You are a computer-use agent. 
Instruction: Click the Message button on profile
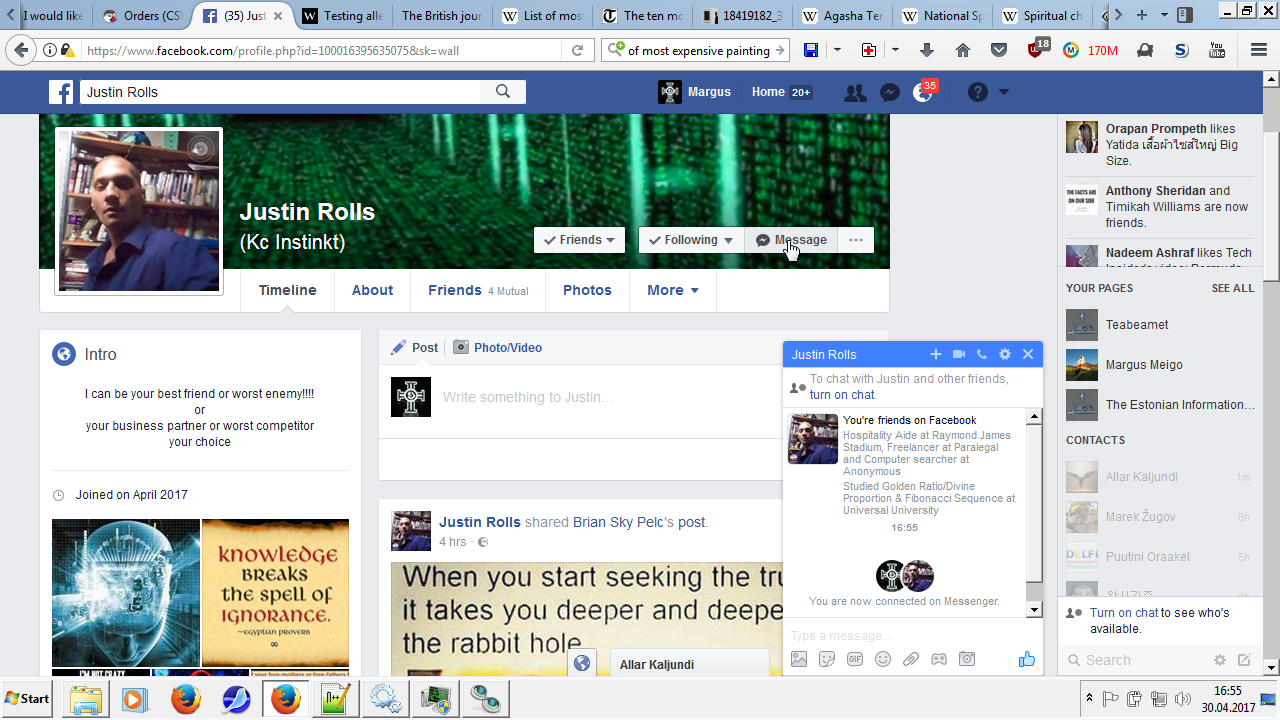pyautogui.click(x=791, y=240)
